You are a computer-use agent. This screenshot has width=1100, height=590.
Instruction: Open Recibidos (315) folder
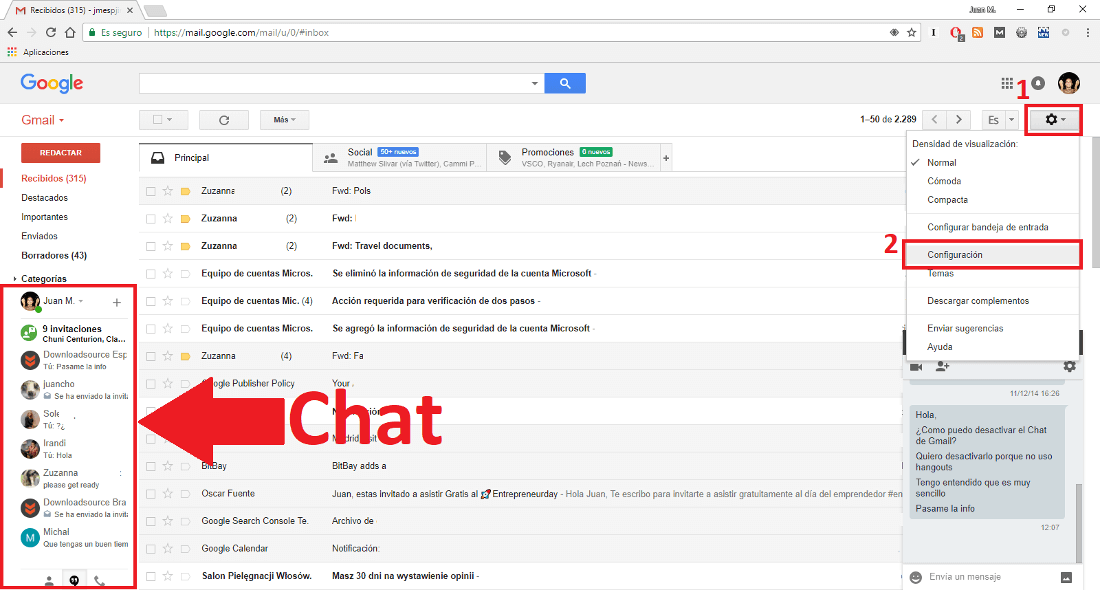pyautogui.click(x=54, y=179)
